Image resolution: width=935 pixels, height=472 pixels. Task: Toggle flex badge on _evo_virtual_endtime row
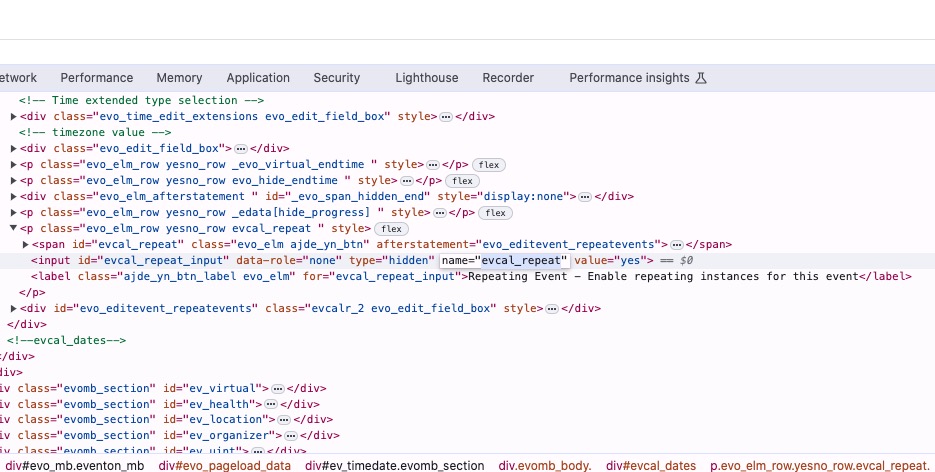pos(489,165)
